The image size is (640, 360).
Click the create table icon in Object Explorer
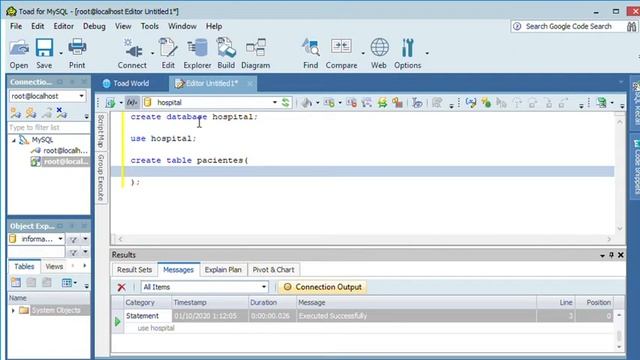[16, 282]
